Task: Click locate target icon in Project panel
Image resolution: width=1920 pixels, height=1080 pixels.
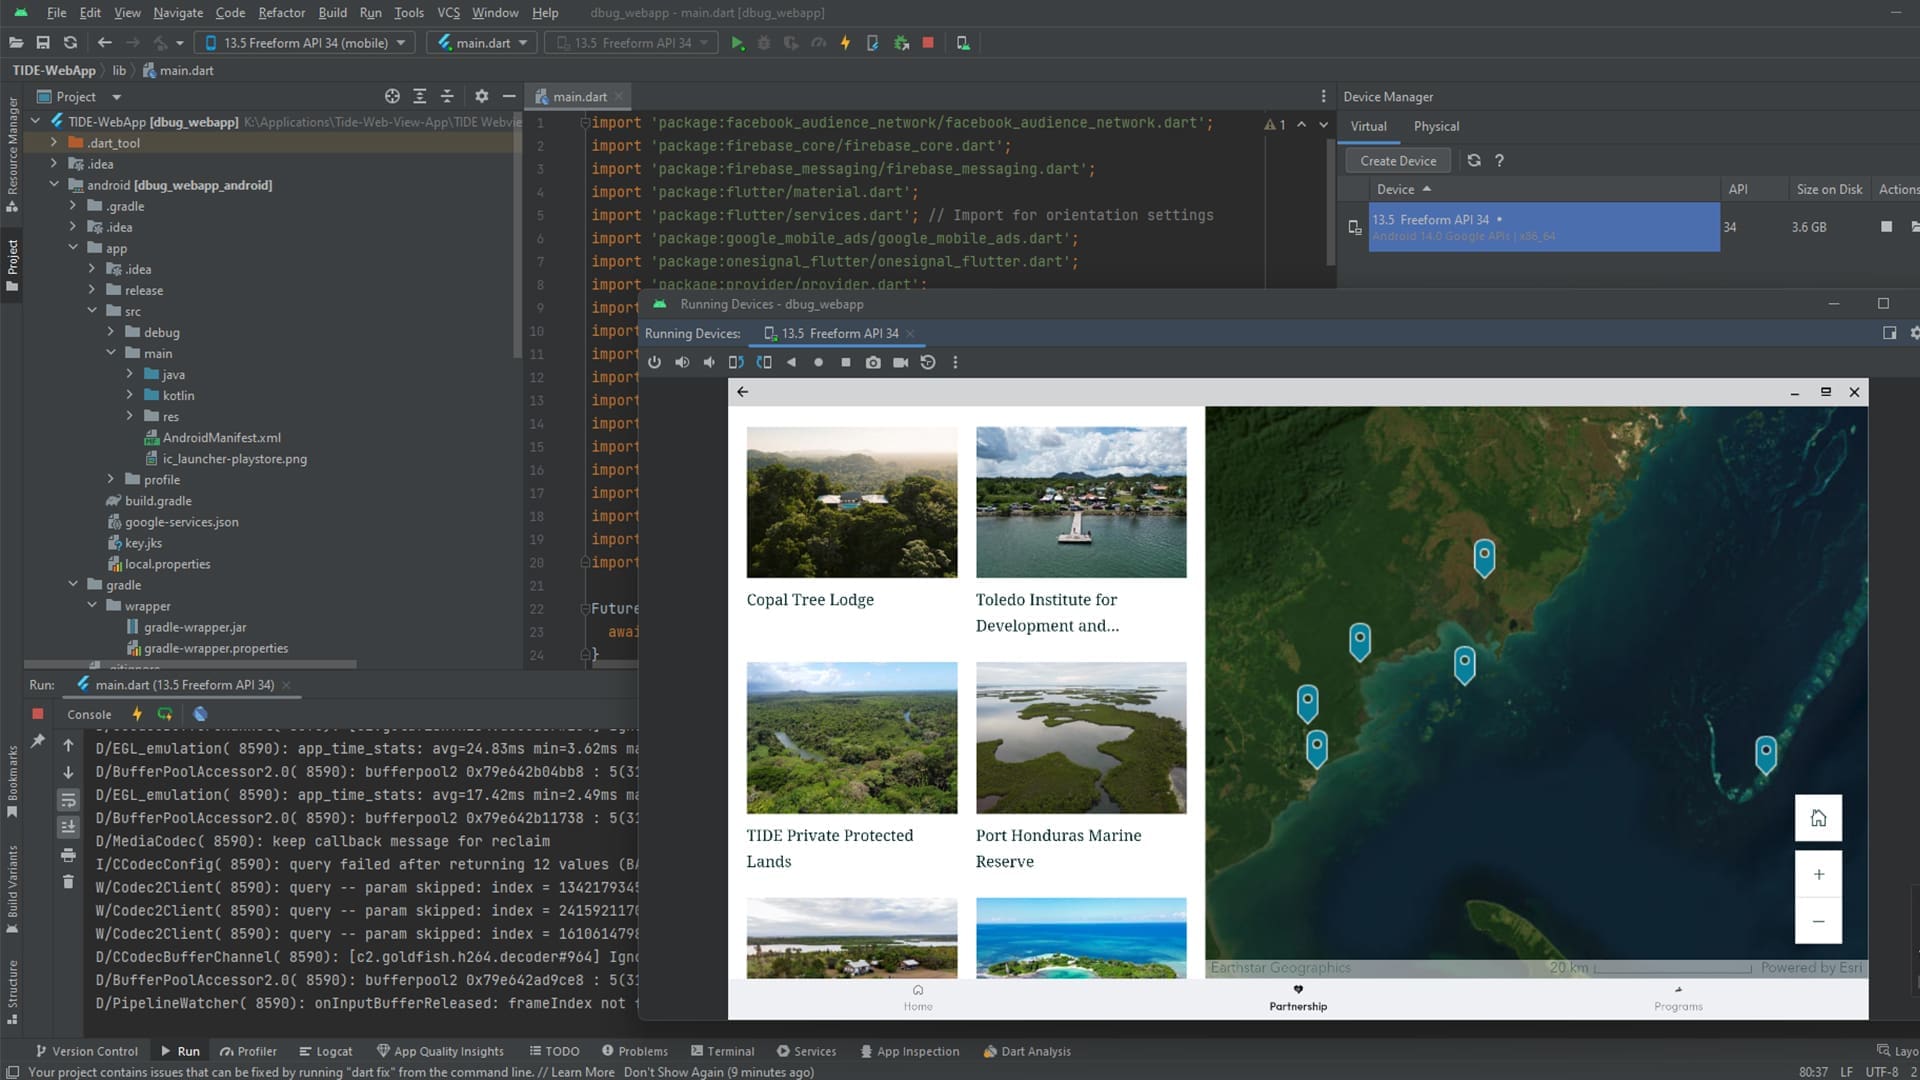Action: (x=392, y=96)
